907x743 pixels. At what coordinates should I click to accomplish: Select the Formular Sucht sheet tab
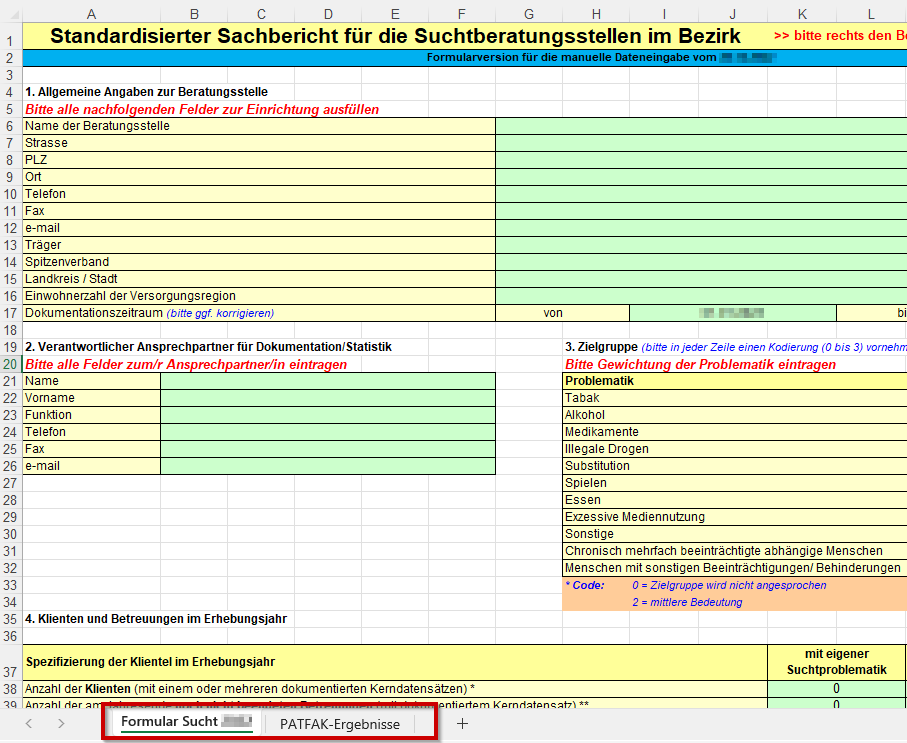click(184, 722)
